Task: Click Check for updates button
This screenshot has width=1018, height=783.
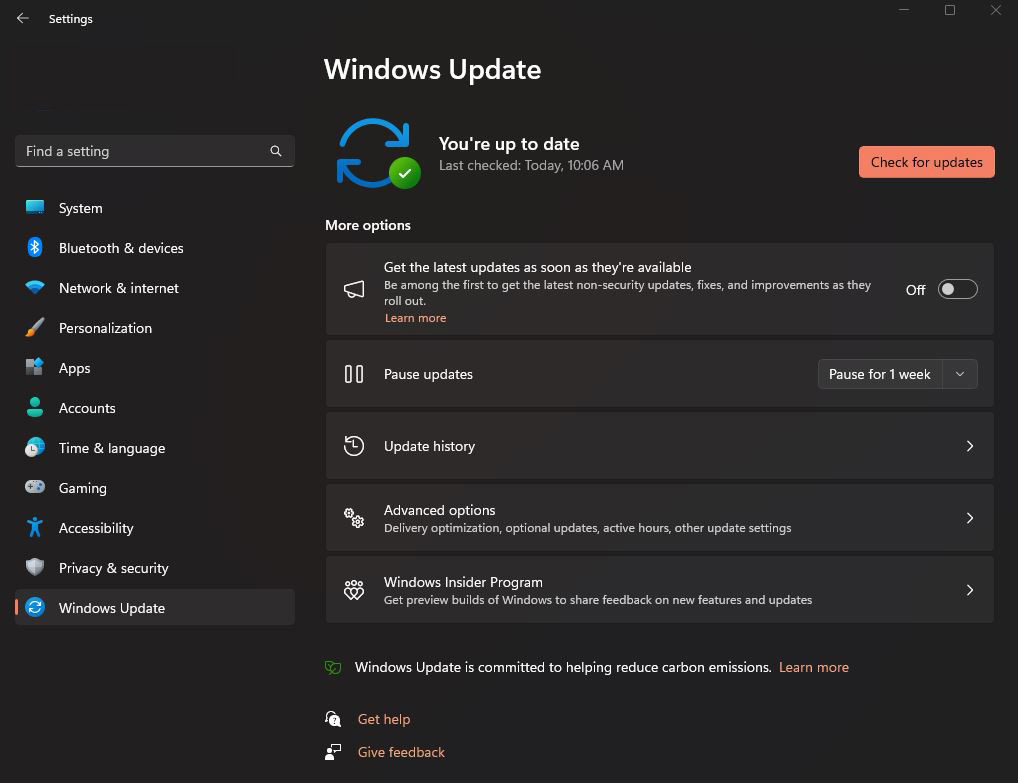Action: pyautogui.click(x=926, y=162)
